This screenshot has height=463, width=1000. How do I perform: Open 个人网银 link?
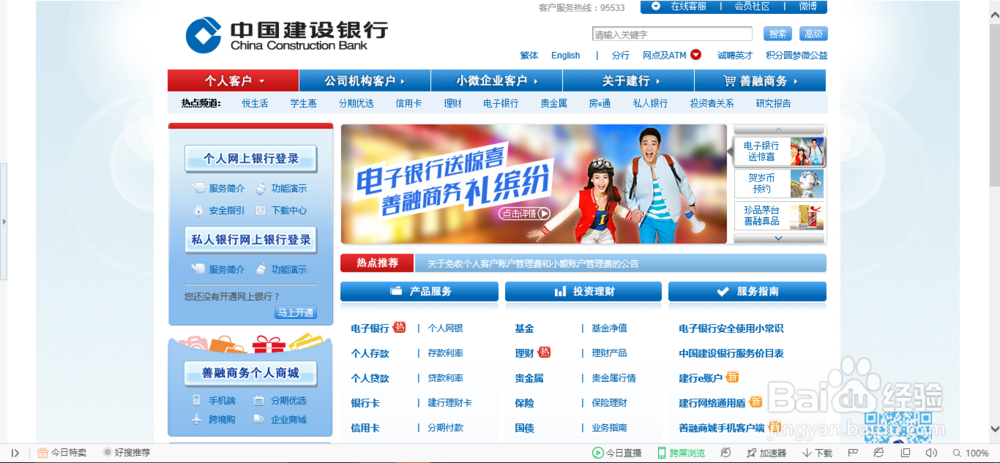tap(445, 328)
